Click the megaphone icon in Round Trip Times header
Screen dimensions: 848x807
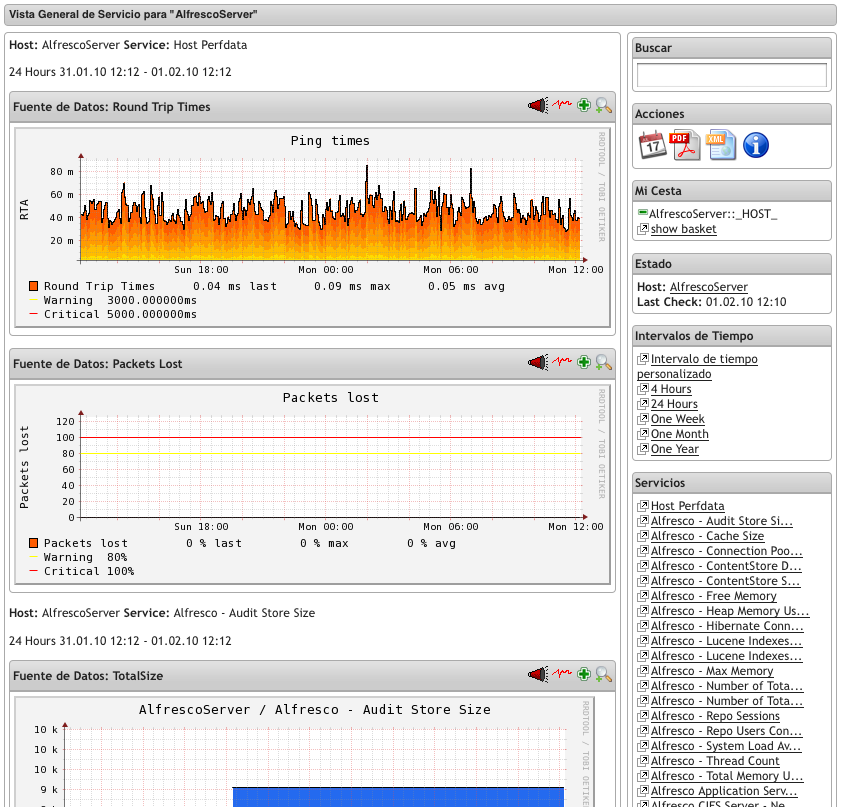(538, 105)
